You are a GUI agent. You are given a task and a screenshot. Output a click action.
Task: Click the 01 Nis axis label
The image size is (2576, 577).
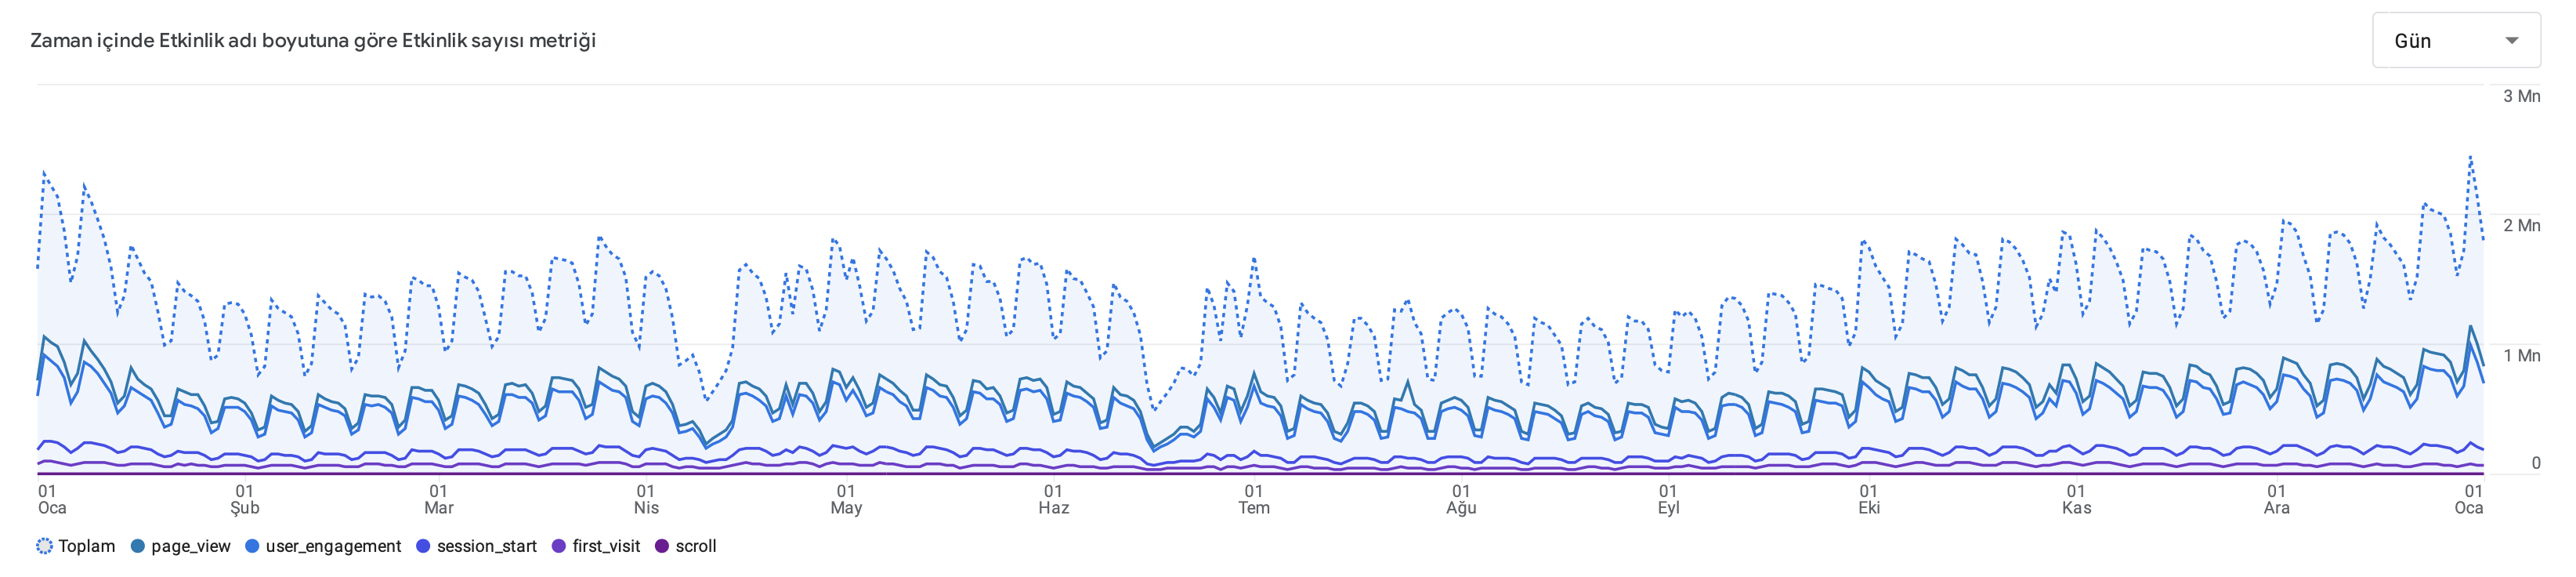(646, 499)
